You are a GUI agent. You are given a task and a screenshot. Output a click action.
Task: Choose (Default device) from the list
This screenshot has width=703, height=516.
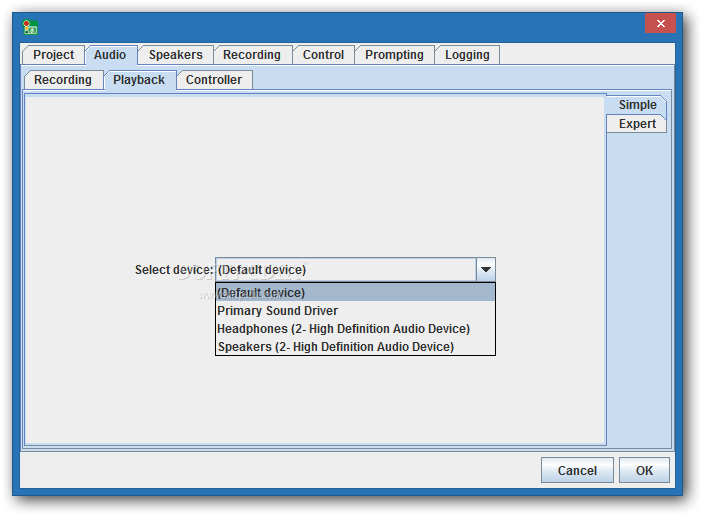point(356,293)
